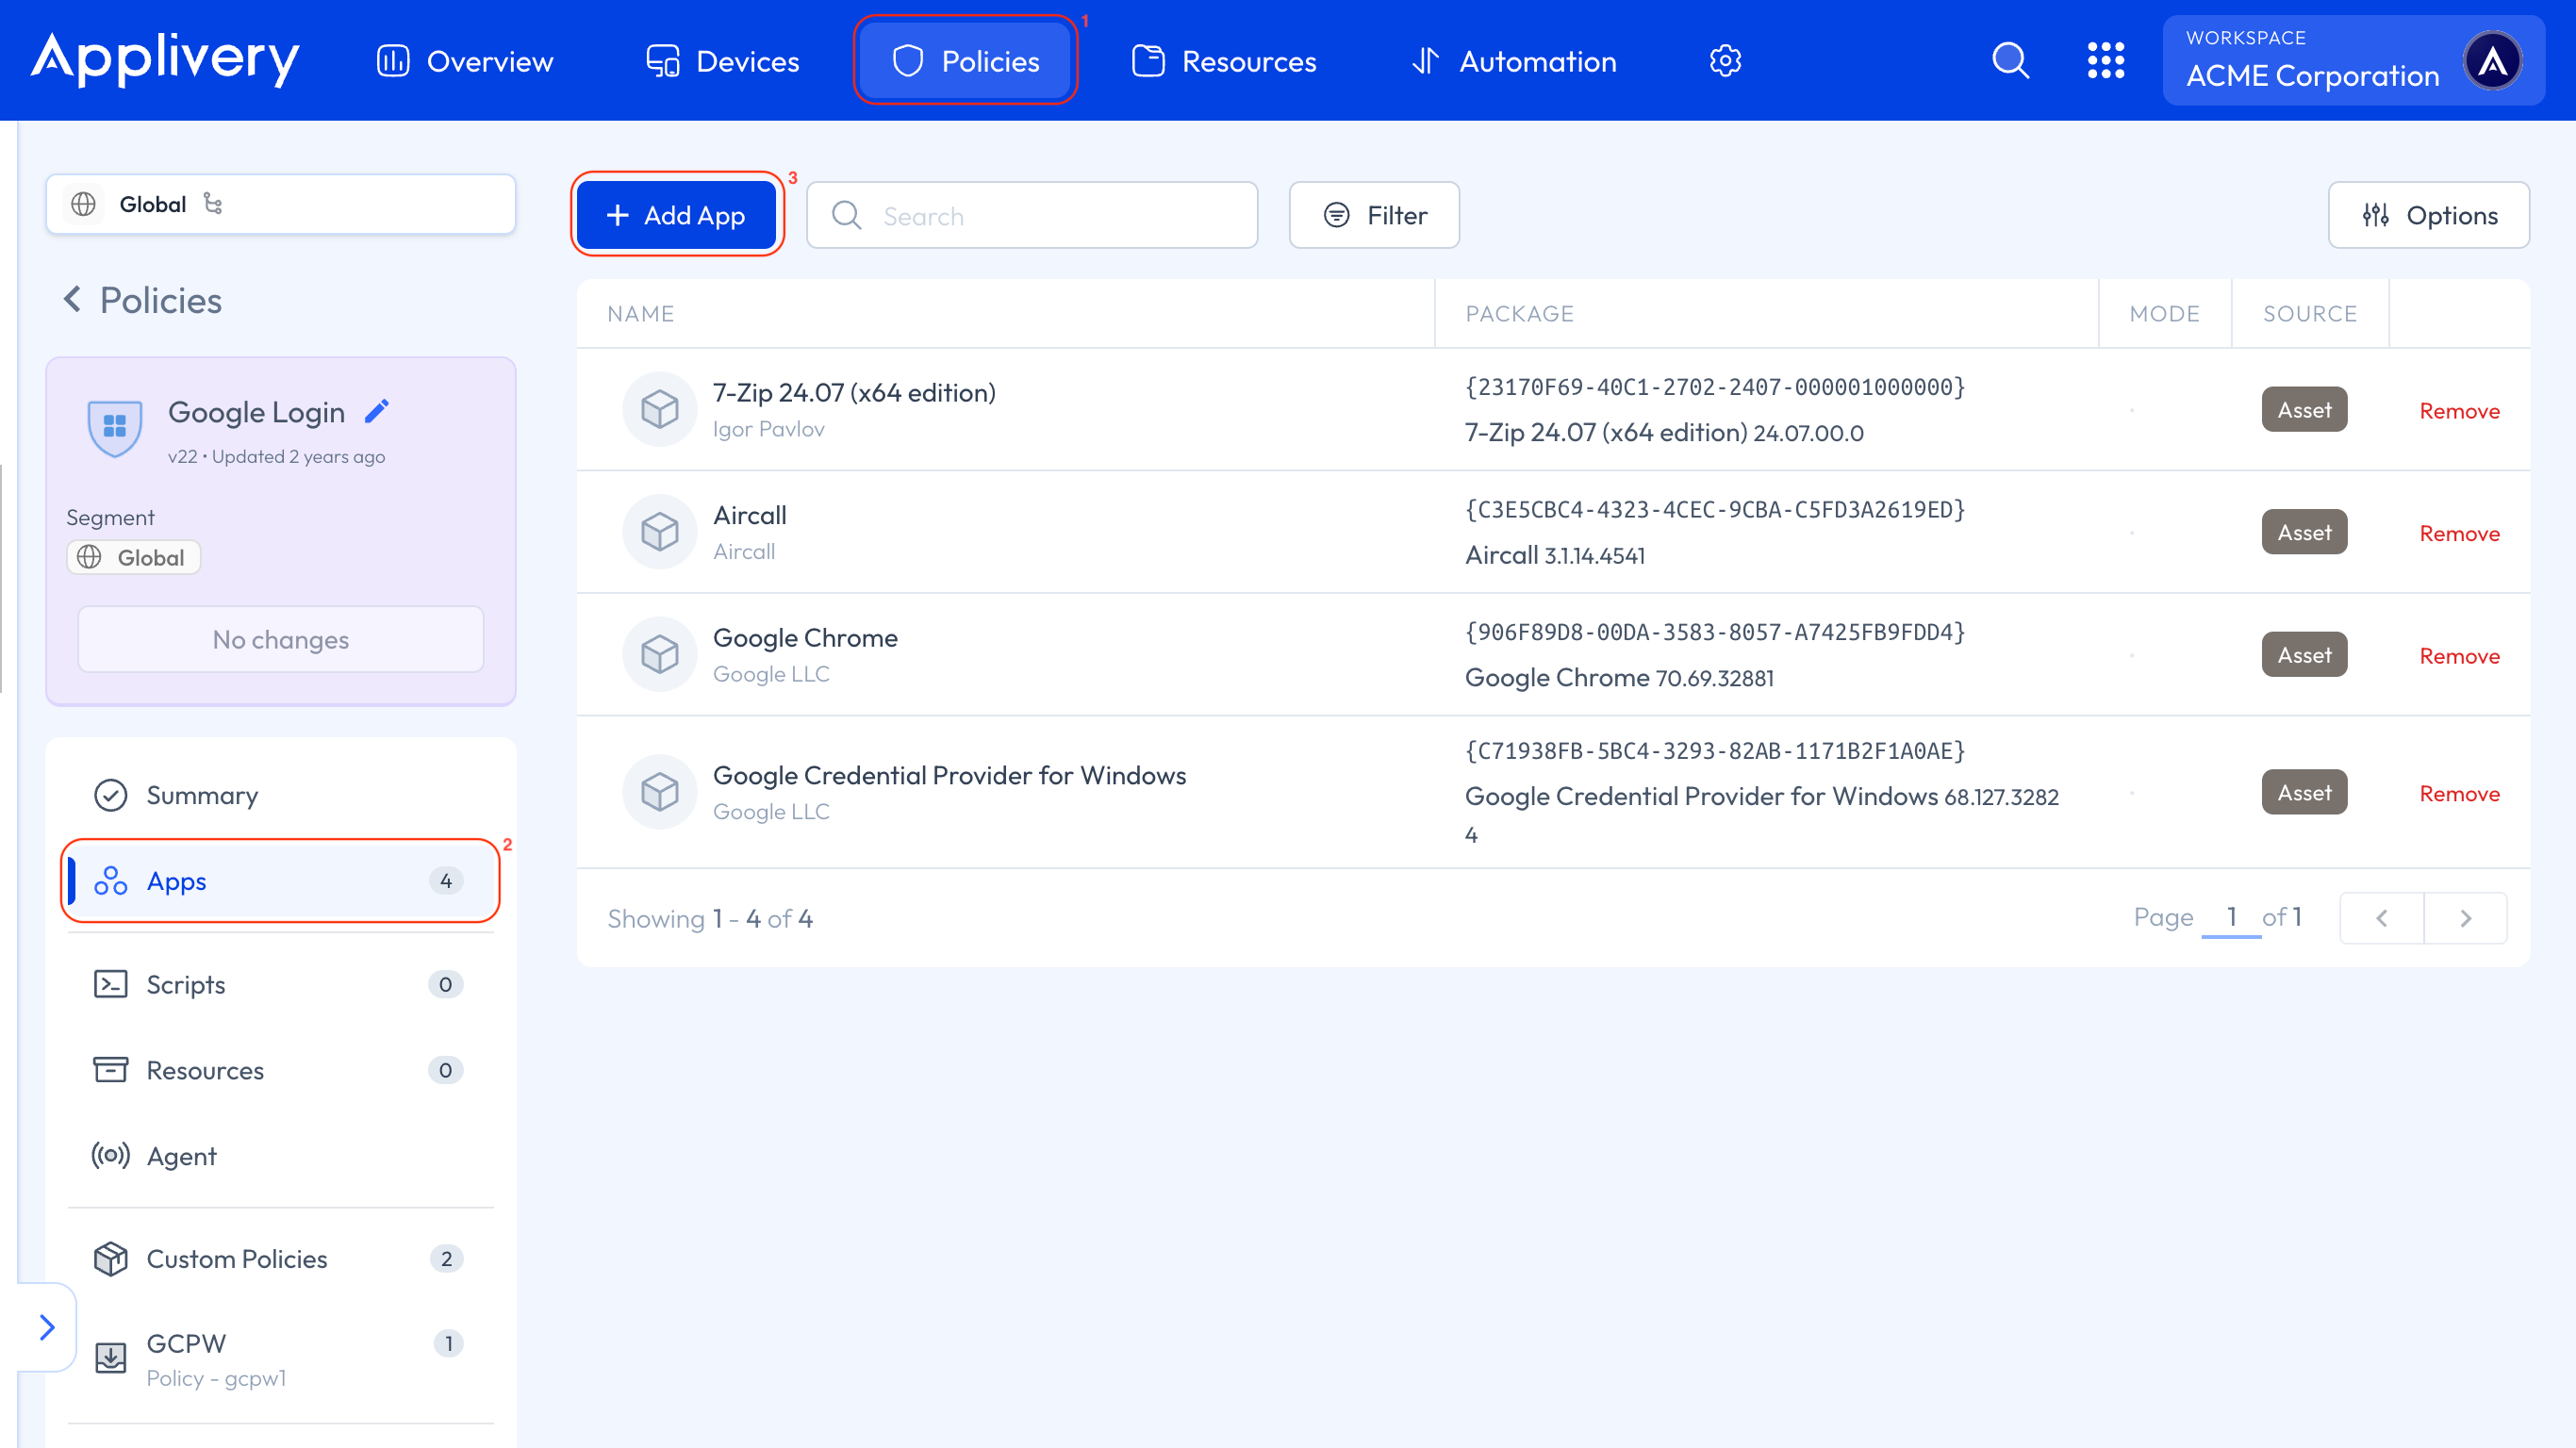Click the settings gear icon in top navigation
The height and width of the screenshot is (1448, 2576).
(x=1725, y=61)
